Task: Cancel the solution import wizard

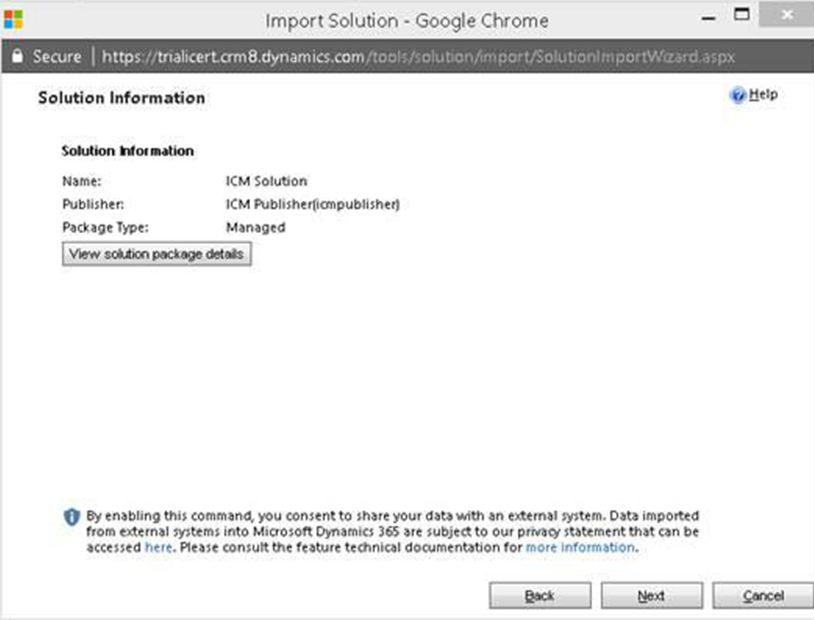Action: click(x=764, y=596)
